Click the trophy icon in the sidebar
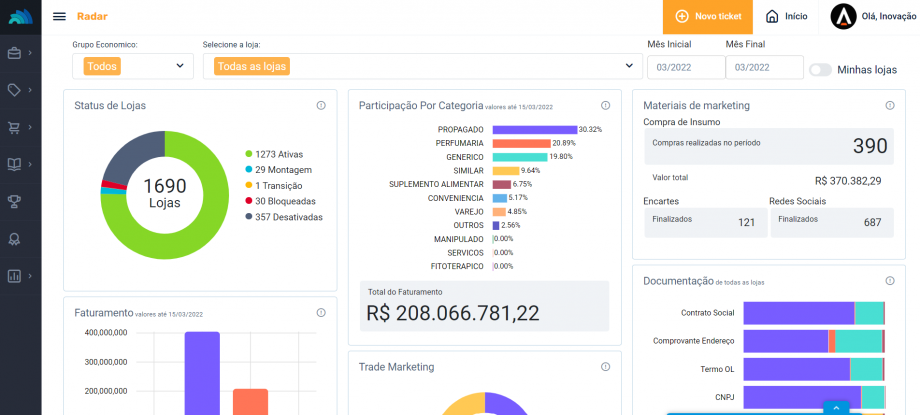Viewport: 920px width, 415px height. [x=15, y=201]
